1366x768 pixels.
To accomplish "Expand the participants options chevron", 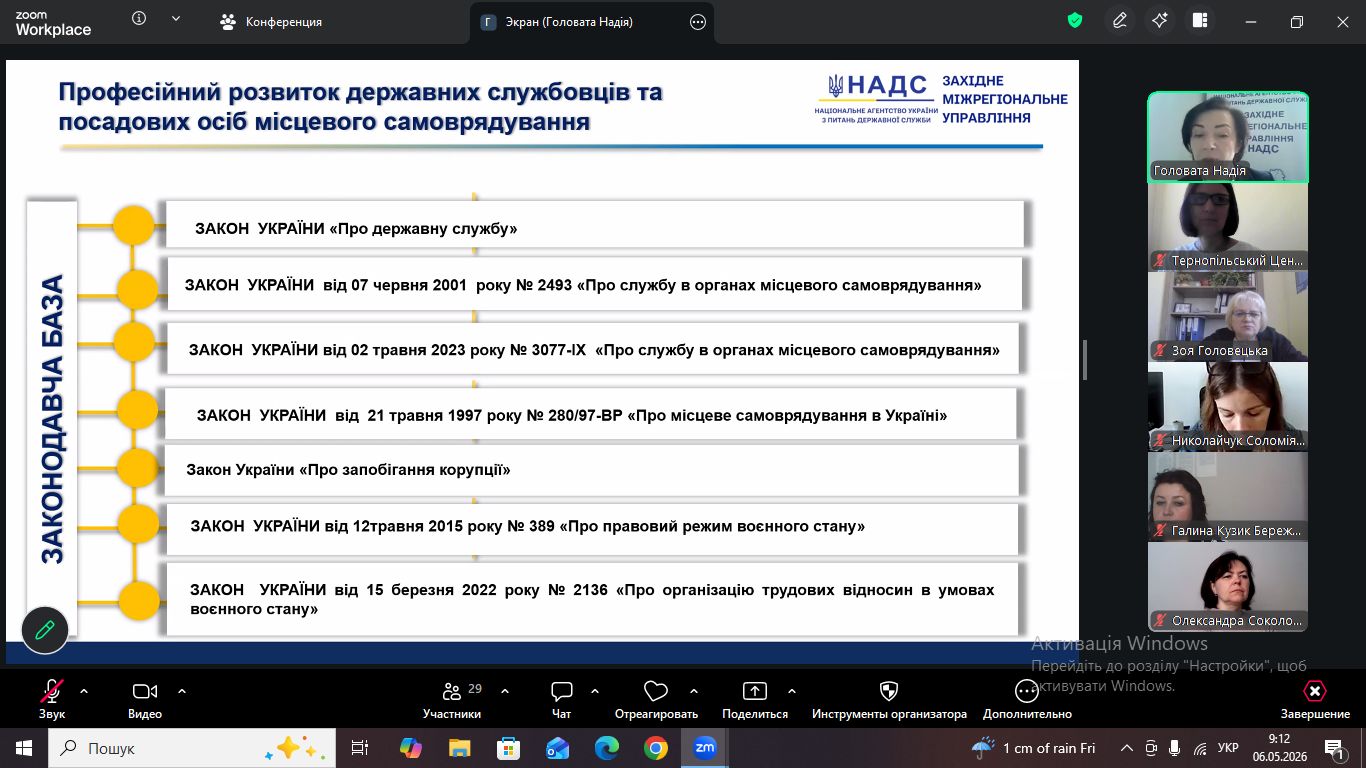I will (504, 691).
